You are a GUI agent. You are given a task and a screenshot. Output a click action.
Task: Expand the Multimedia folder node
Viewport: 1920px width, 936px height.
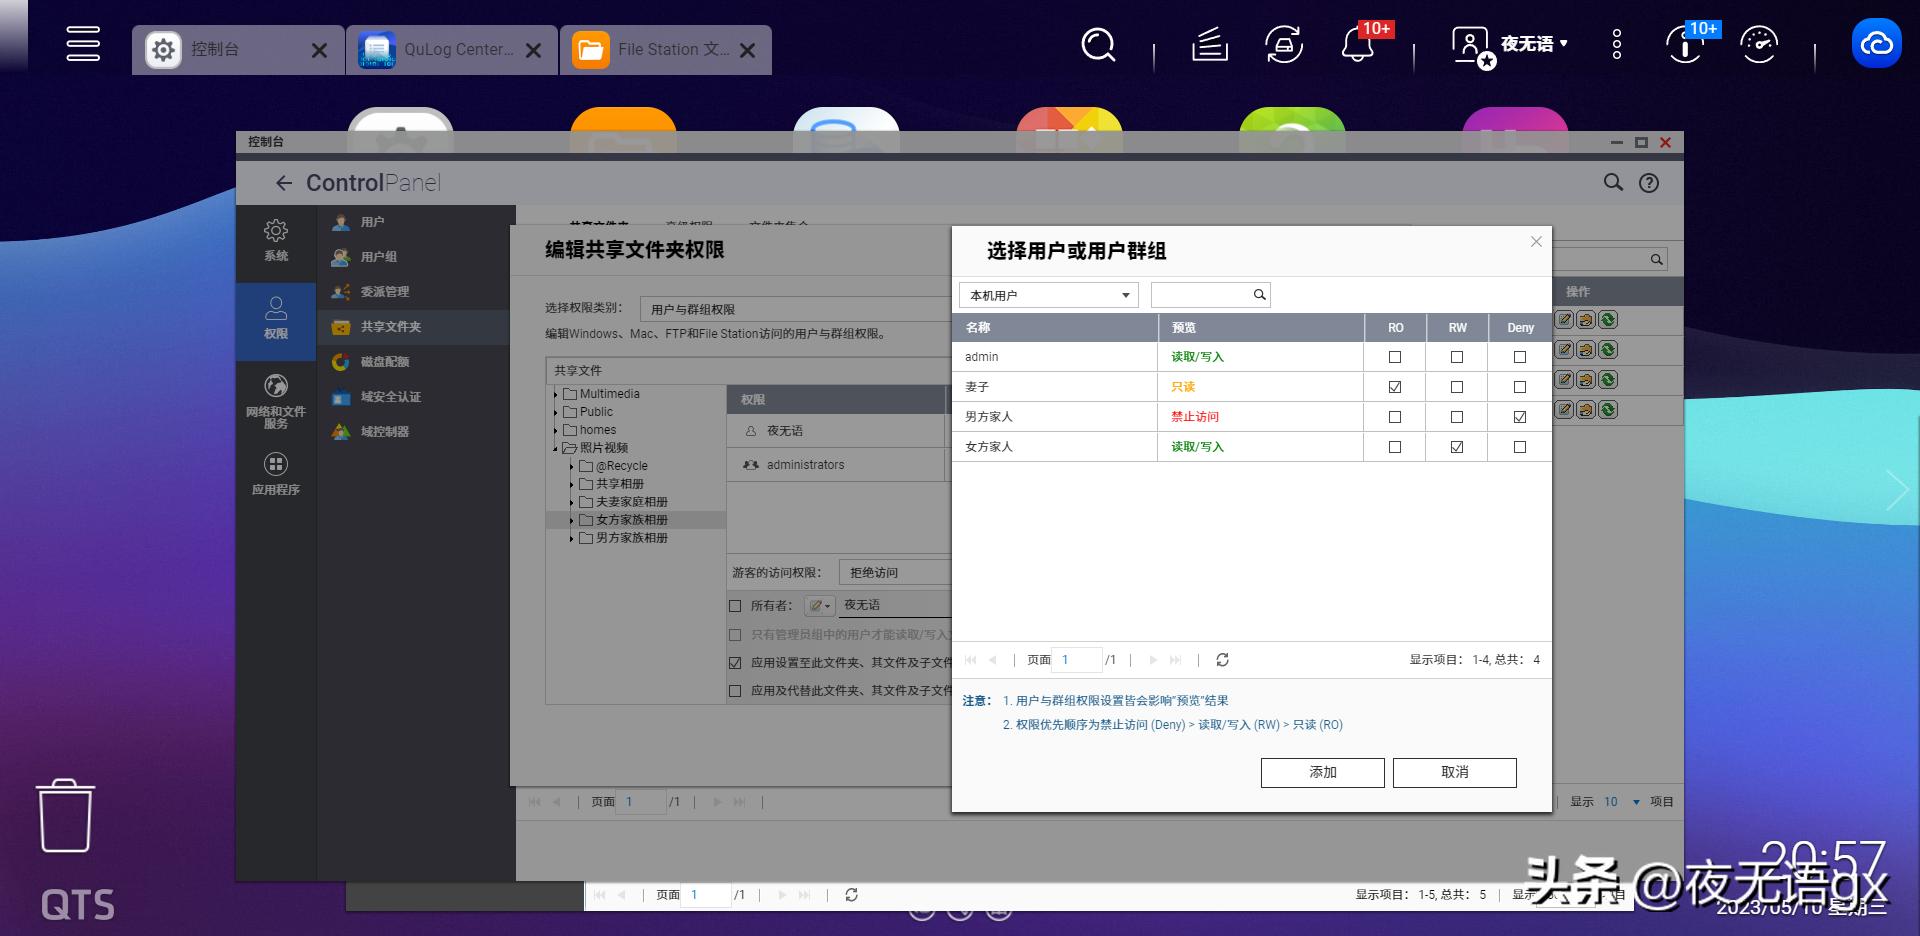point(556,393)
